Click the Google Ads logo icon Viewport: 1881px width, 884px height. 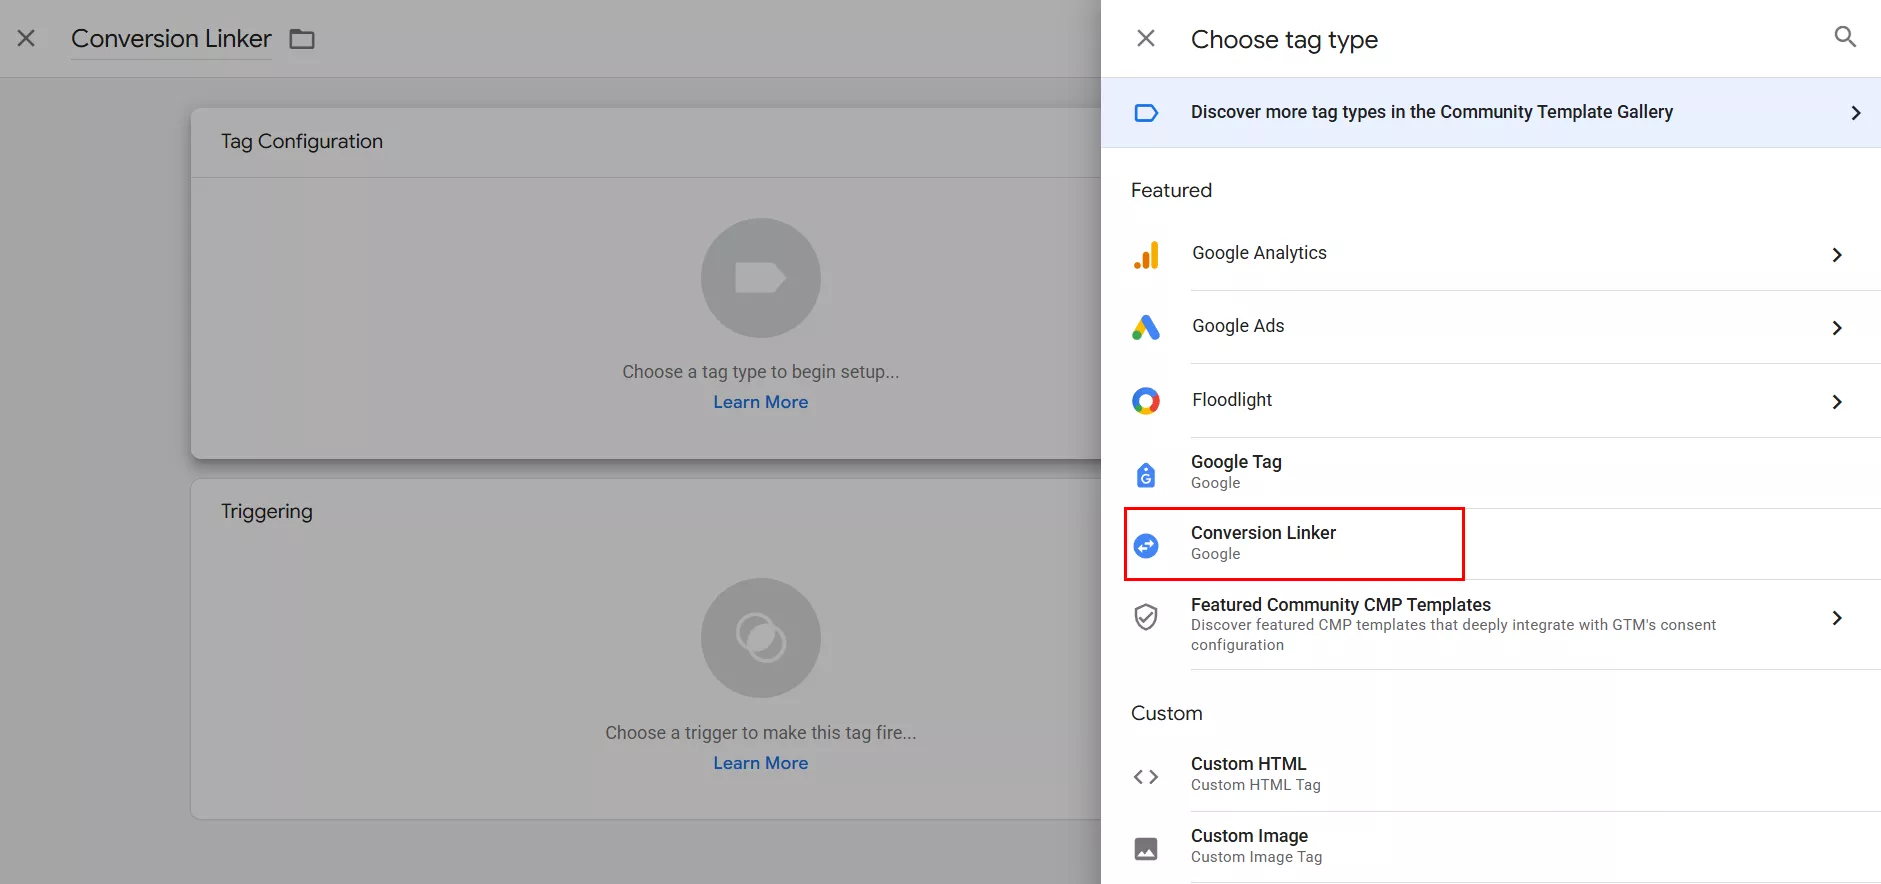coord(1146,328)
